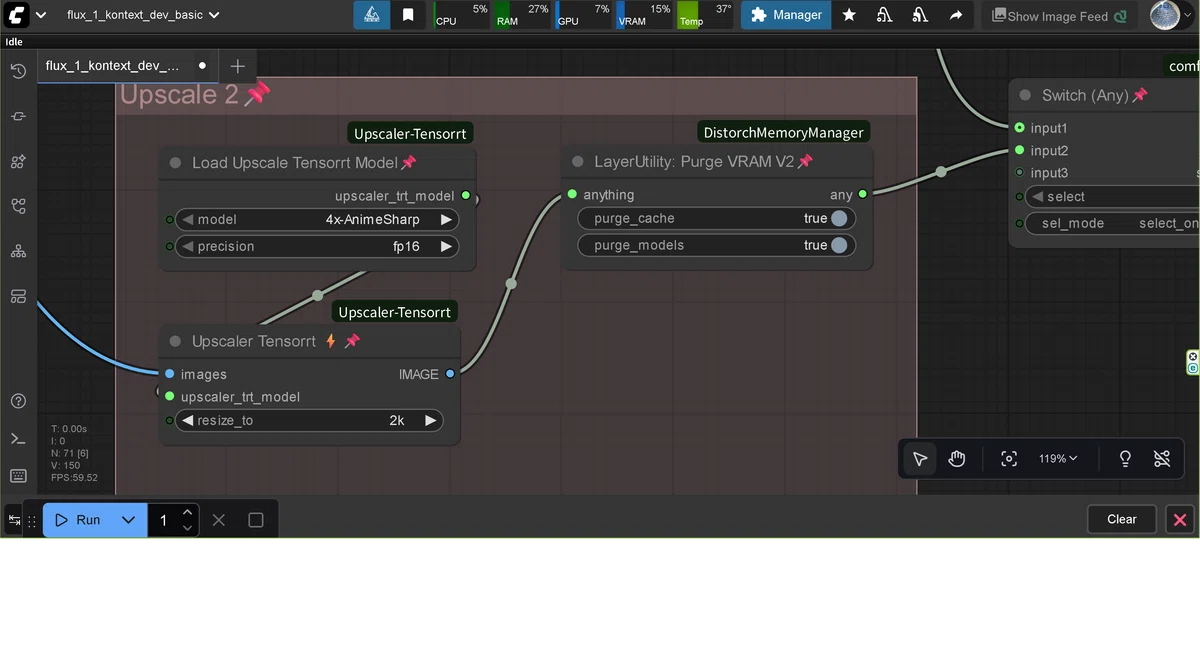Click next arrow on model 4x-AnimeSharp
Viewport: 1200px width, 650px height.
[446, 219]
